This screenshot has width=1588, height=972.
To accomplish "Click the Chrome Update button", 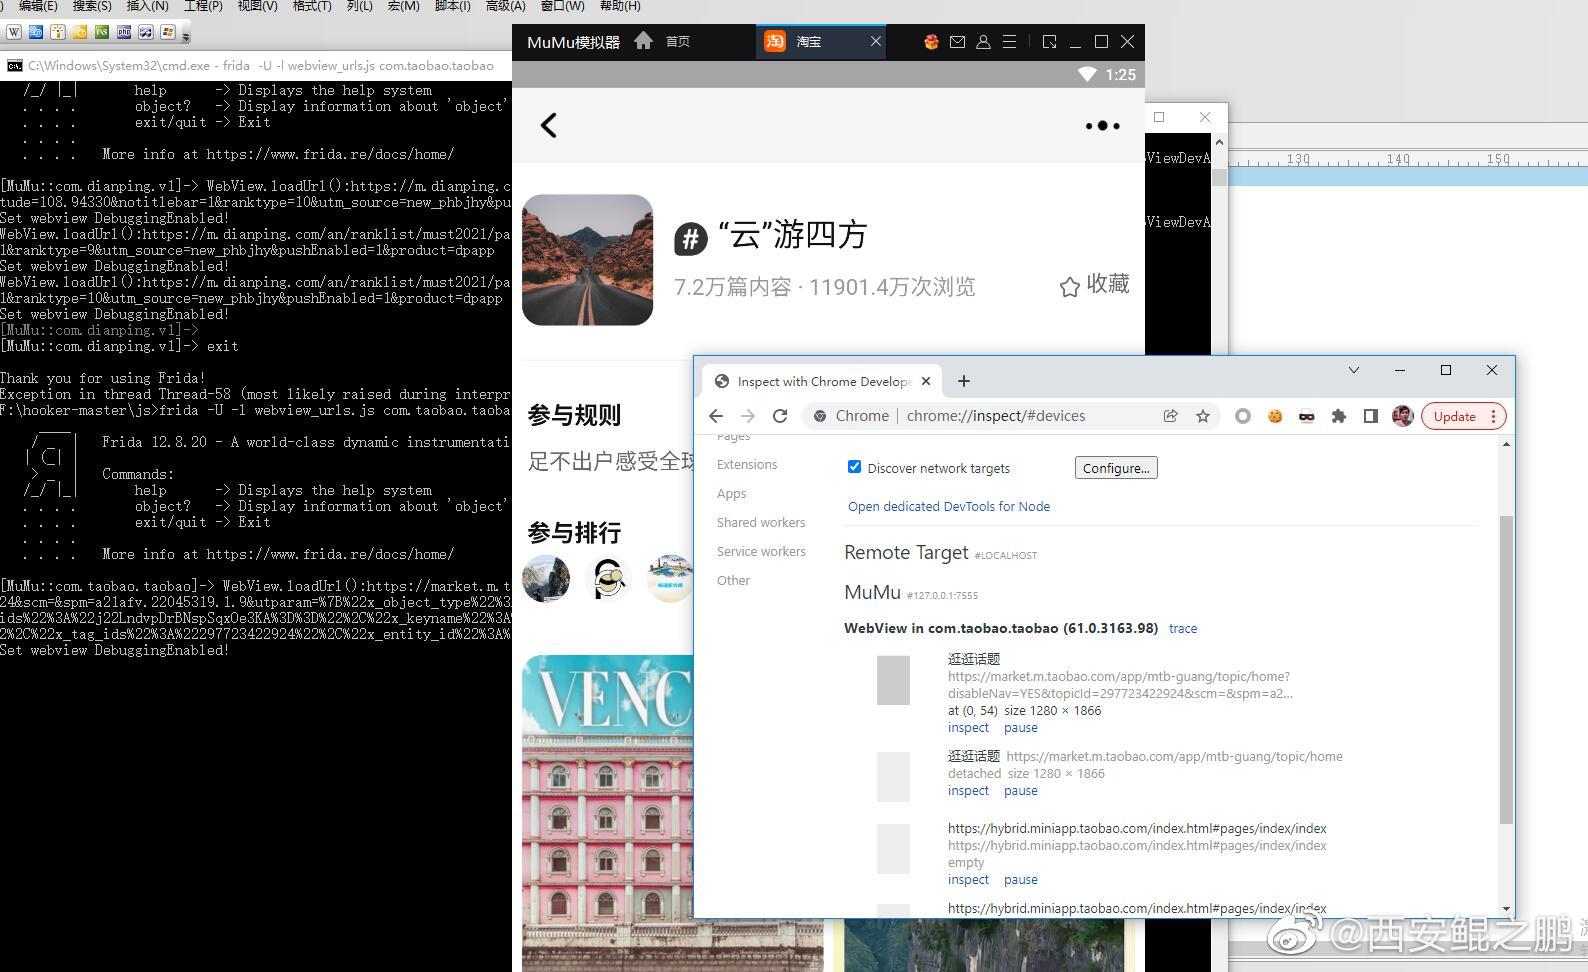I will point(1464,416).
